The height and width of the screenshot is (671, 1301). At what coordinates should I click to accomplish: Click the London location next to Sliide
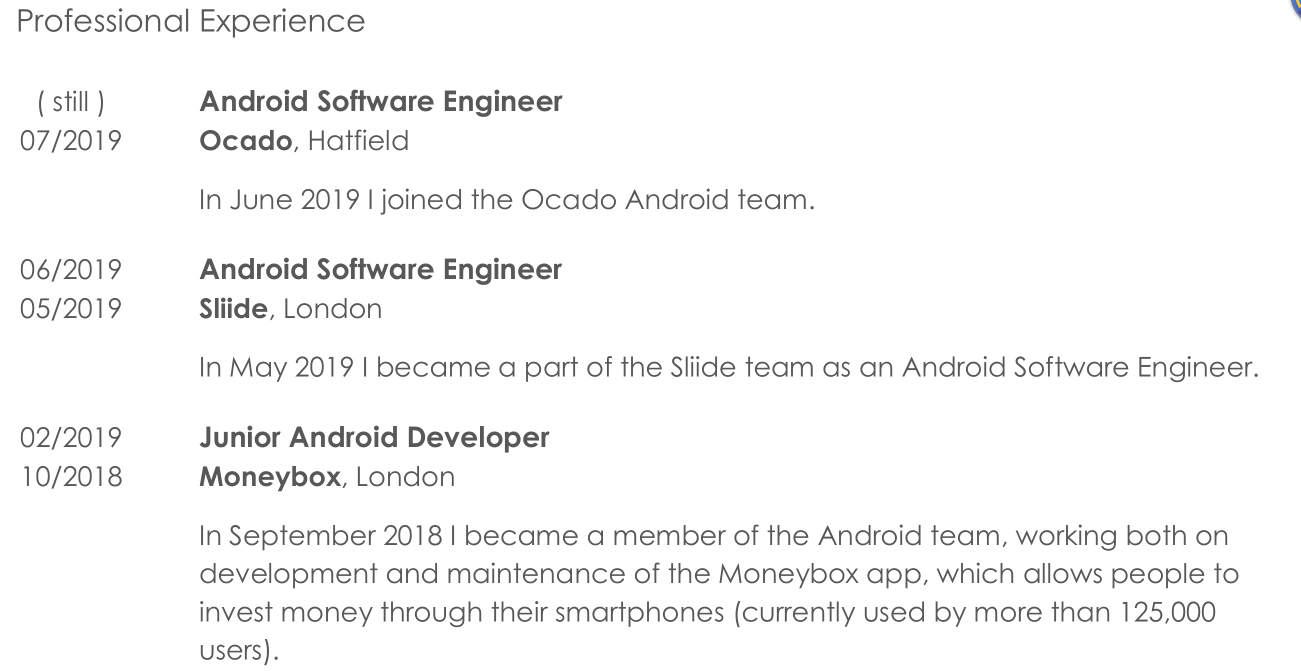(332, 309)
